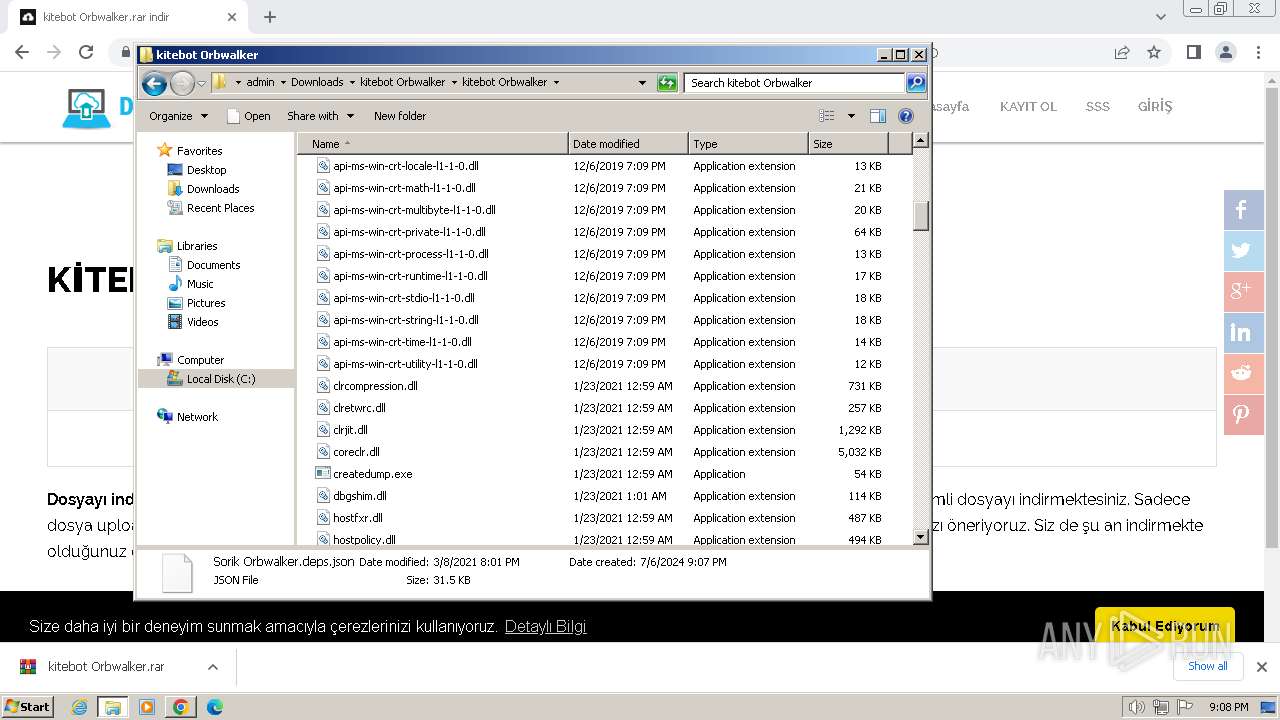Viewport: 1280px width, 720px height.
Task: Click New folder in Explorer toolbar
Action: click(x=400, y=116)
